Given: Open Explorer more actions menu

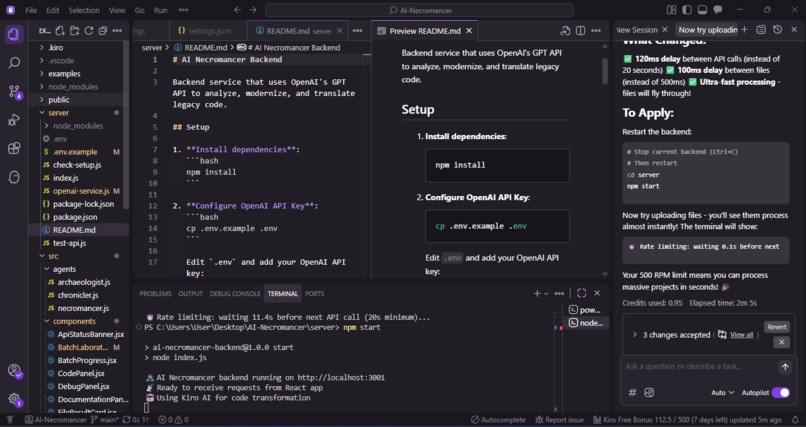Looking at the screenshot, I should 117,31.
